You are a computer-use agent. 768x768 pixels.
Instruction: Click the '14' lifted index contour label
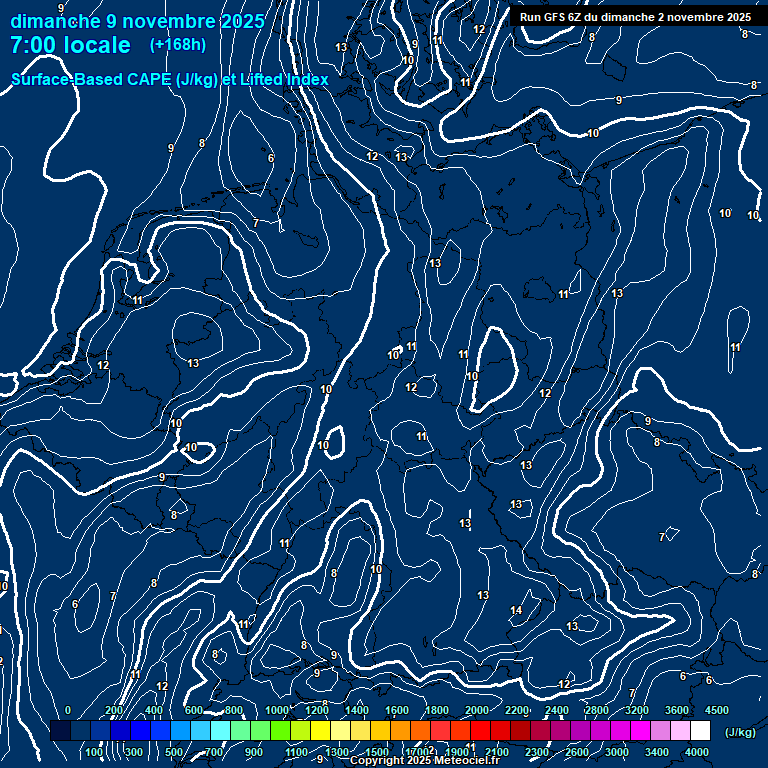516,610
